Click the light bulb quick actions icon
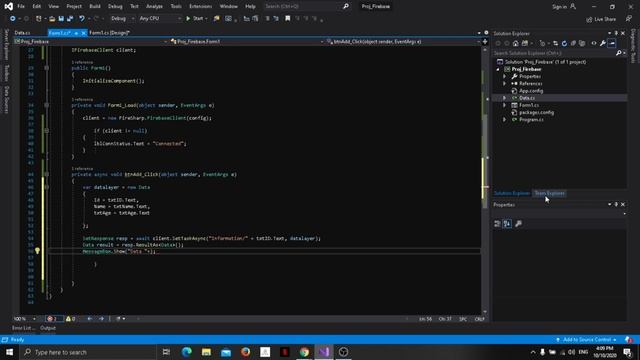640x360 pixels. click(37, 251)
